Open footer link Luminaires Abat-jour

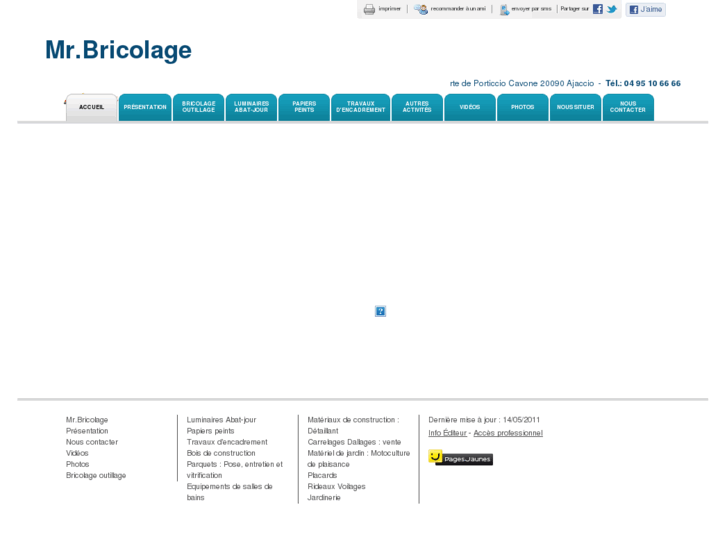(221, 420)
